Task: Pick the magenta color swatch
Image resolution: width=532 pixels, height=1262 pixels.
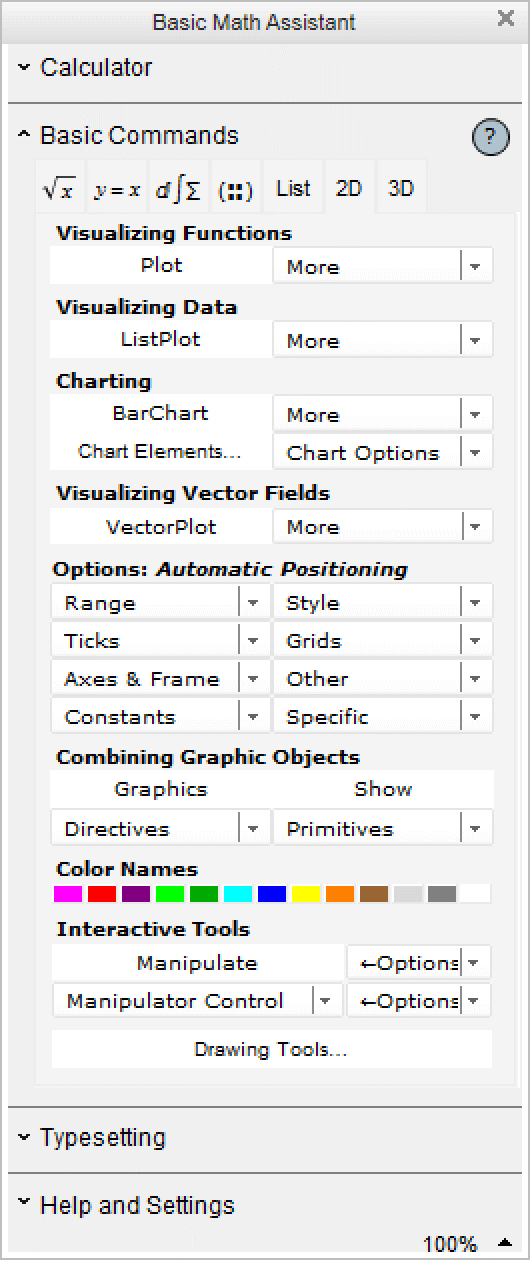Action: [x=68, y=894]
